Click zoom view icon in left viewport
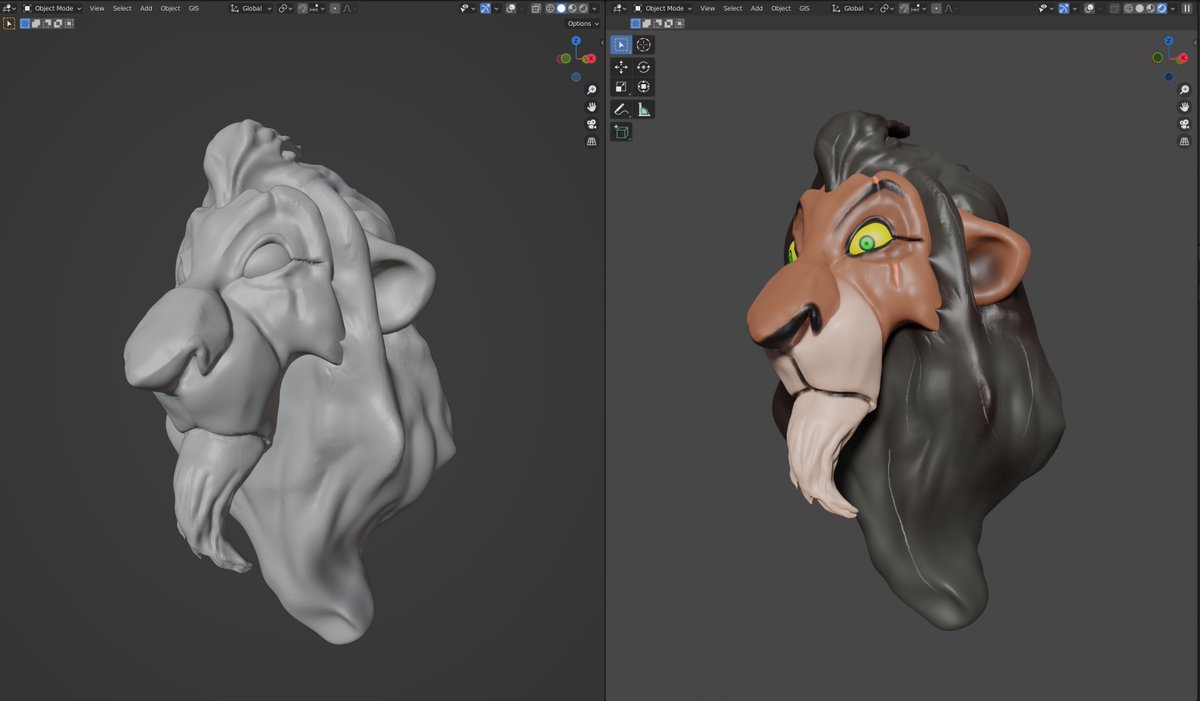 (x=592, y=90)
